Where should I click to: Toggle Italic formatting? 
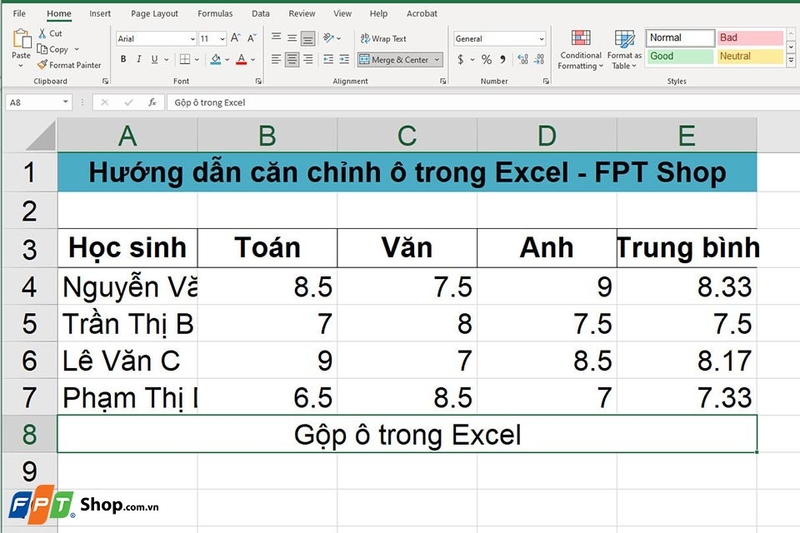click(139, 60)
